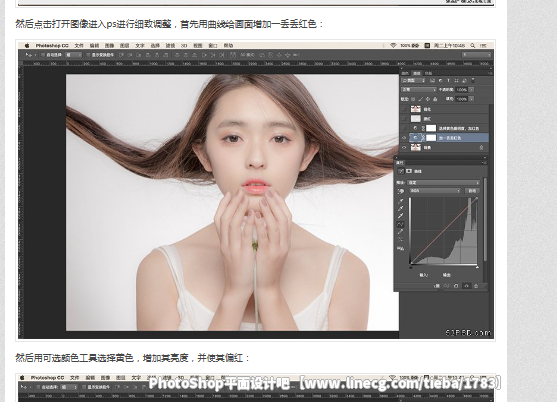
Task: Select the edit curve points tool
Action: 400,224
